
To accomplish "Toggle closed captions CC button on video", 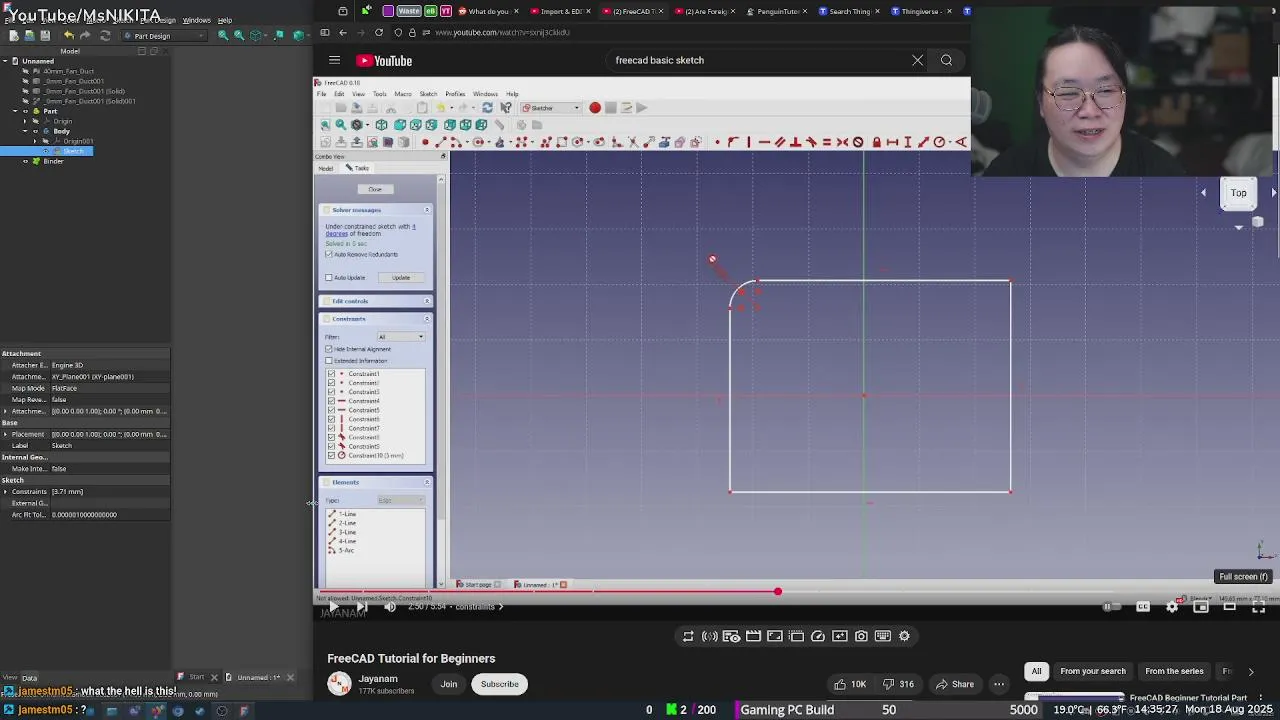I will [1143, 607].
